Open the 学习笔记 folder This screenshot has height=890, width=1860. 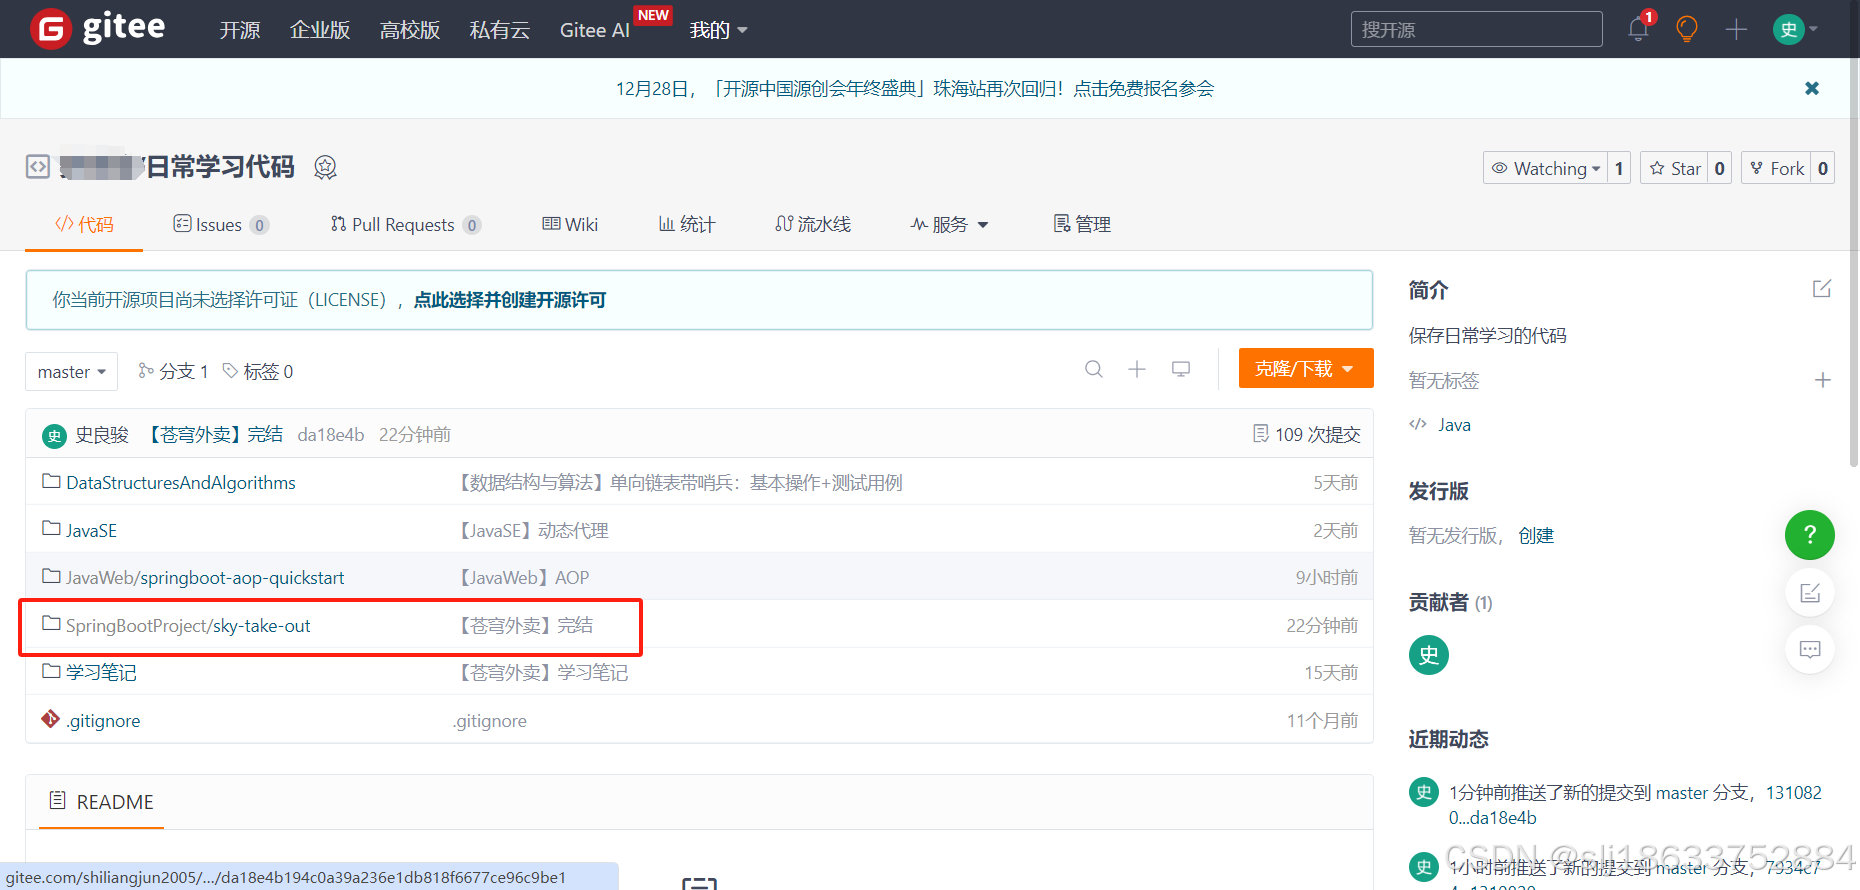[x=101, y=673]
